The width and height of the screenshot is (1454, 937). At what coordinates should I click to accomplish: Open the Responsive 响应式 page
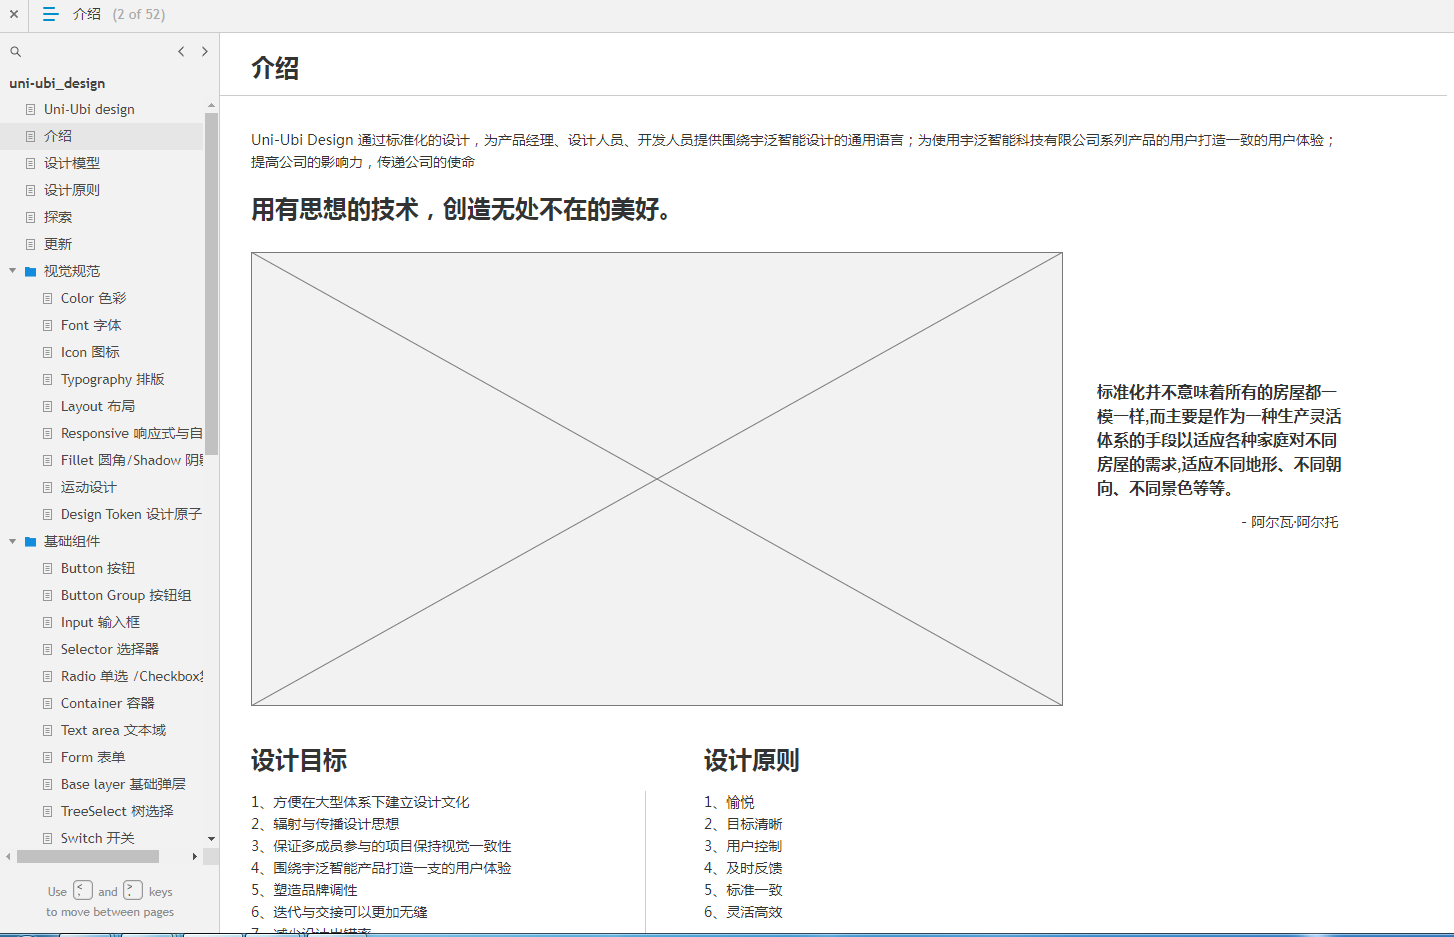pos(131,433)
